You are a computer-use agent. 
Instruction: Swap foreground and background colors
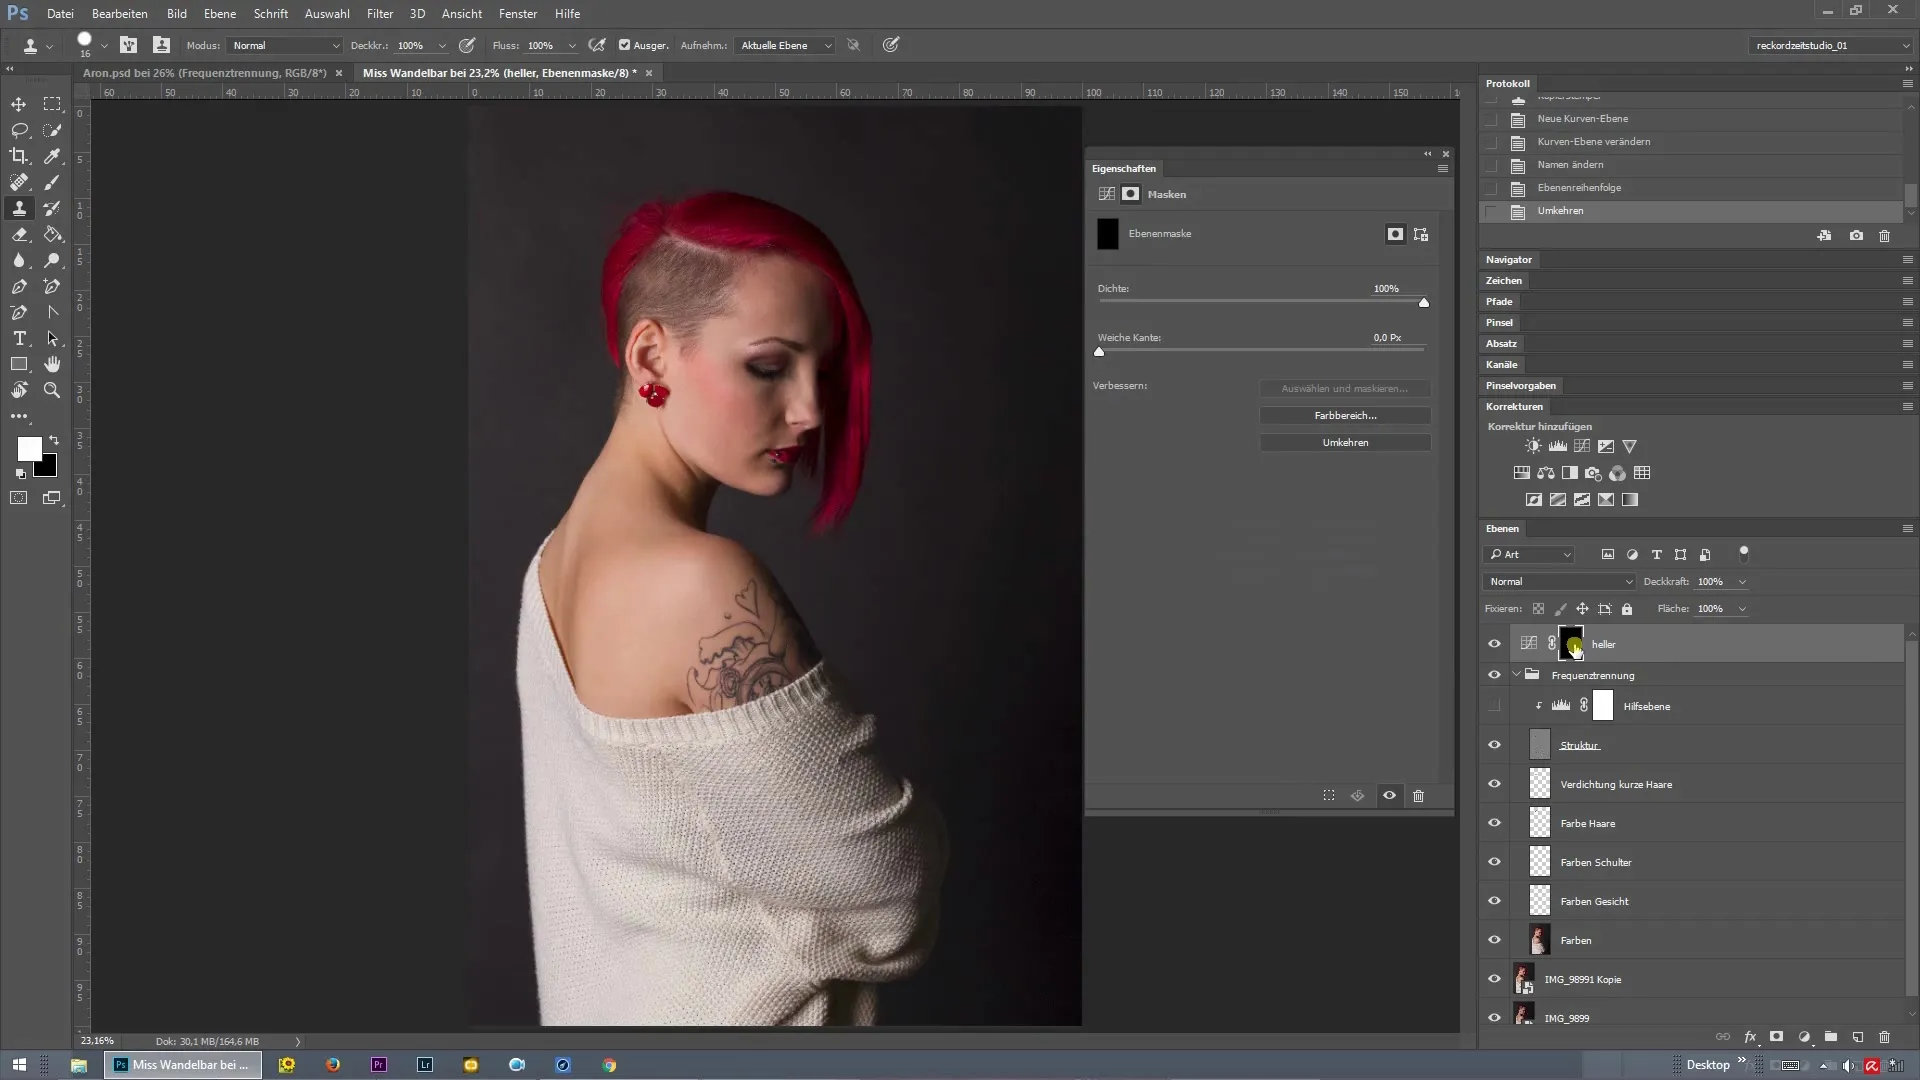54,440
